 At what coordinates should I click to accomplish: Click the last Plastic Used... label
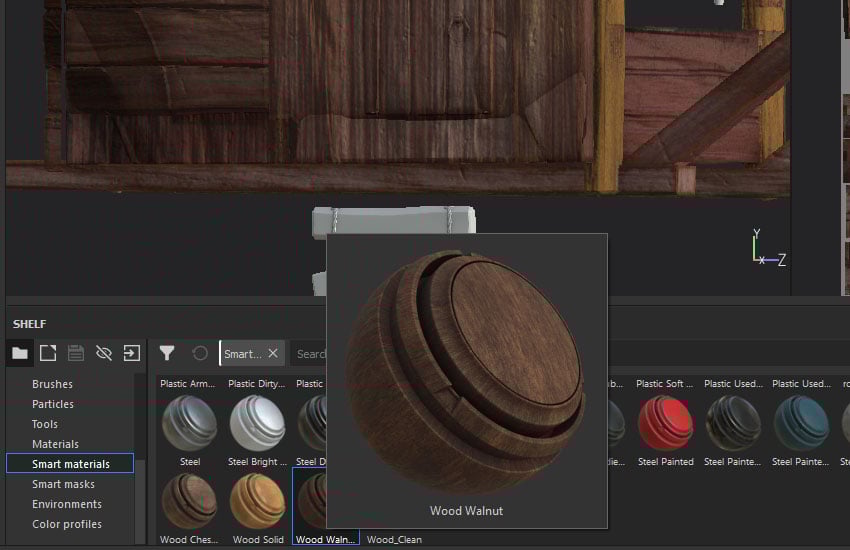tap(801, 384)
